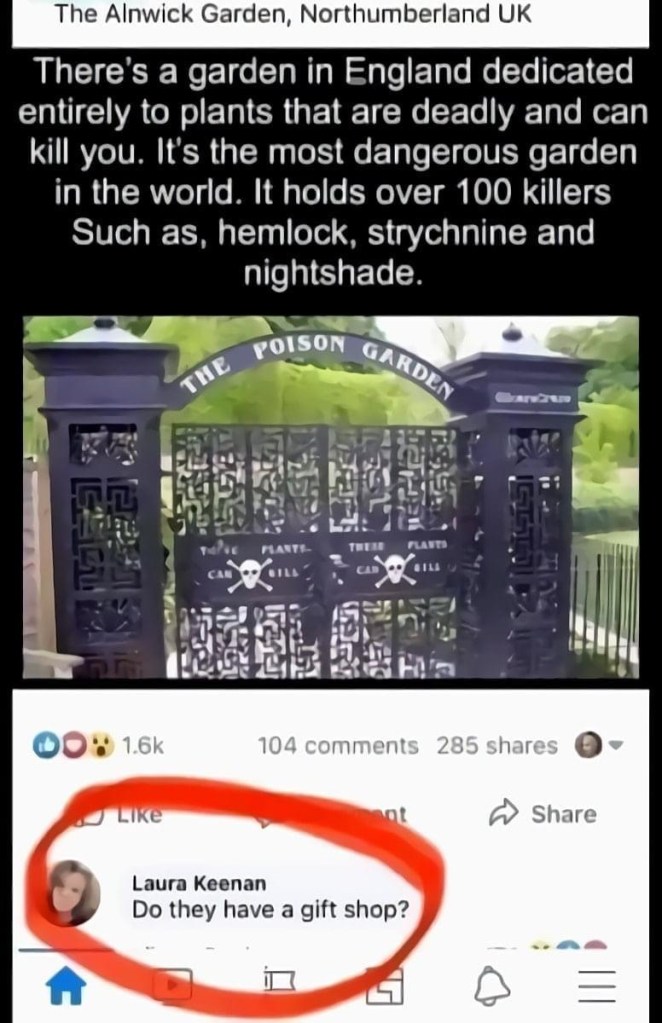
Task: Go to the Home feed tab
Action: (x=67, y=985)
